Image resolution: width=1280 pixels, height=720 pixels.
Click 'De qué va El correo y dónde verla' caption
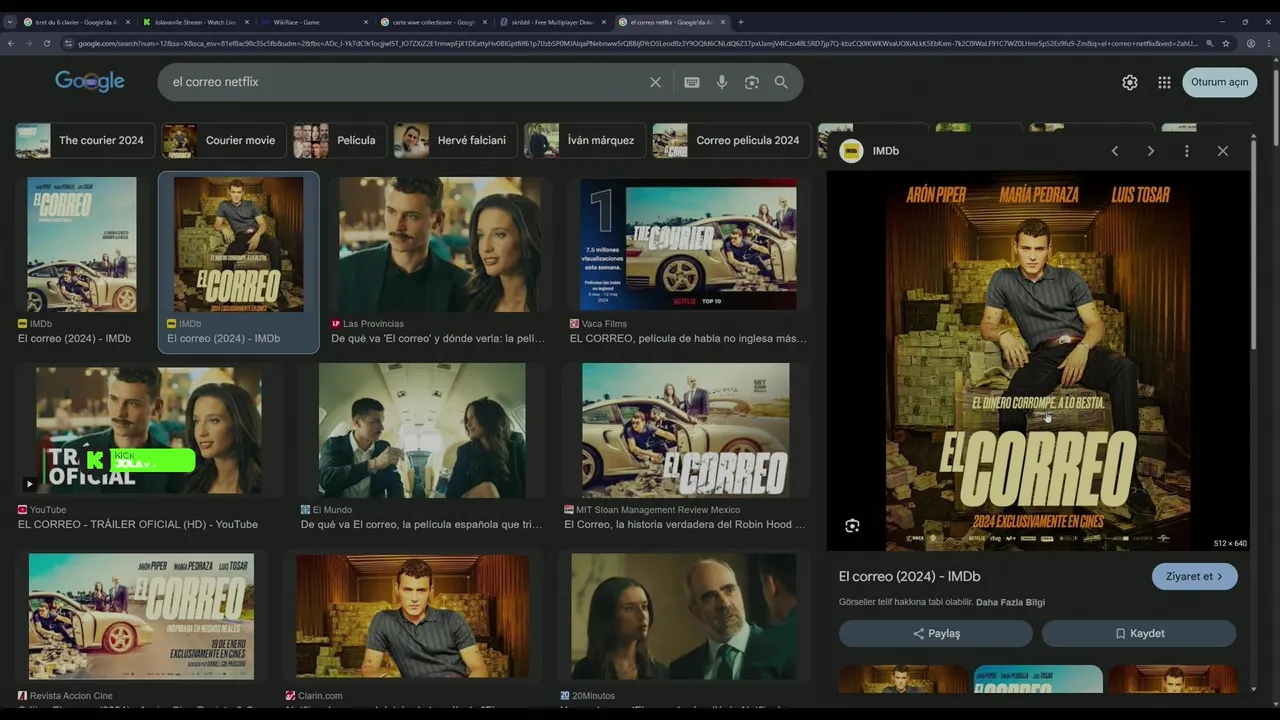point(438,338)
